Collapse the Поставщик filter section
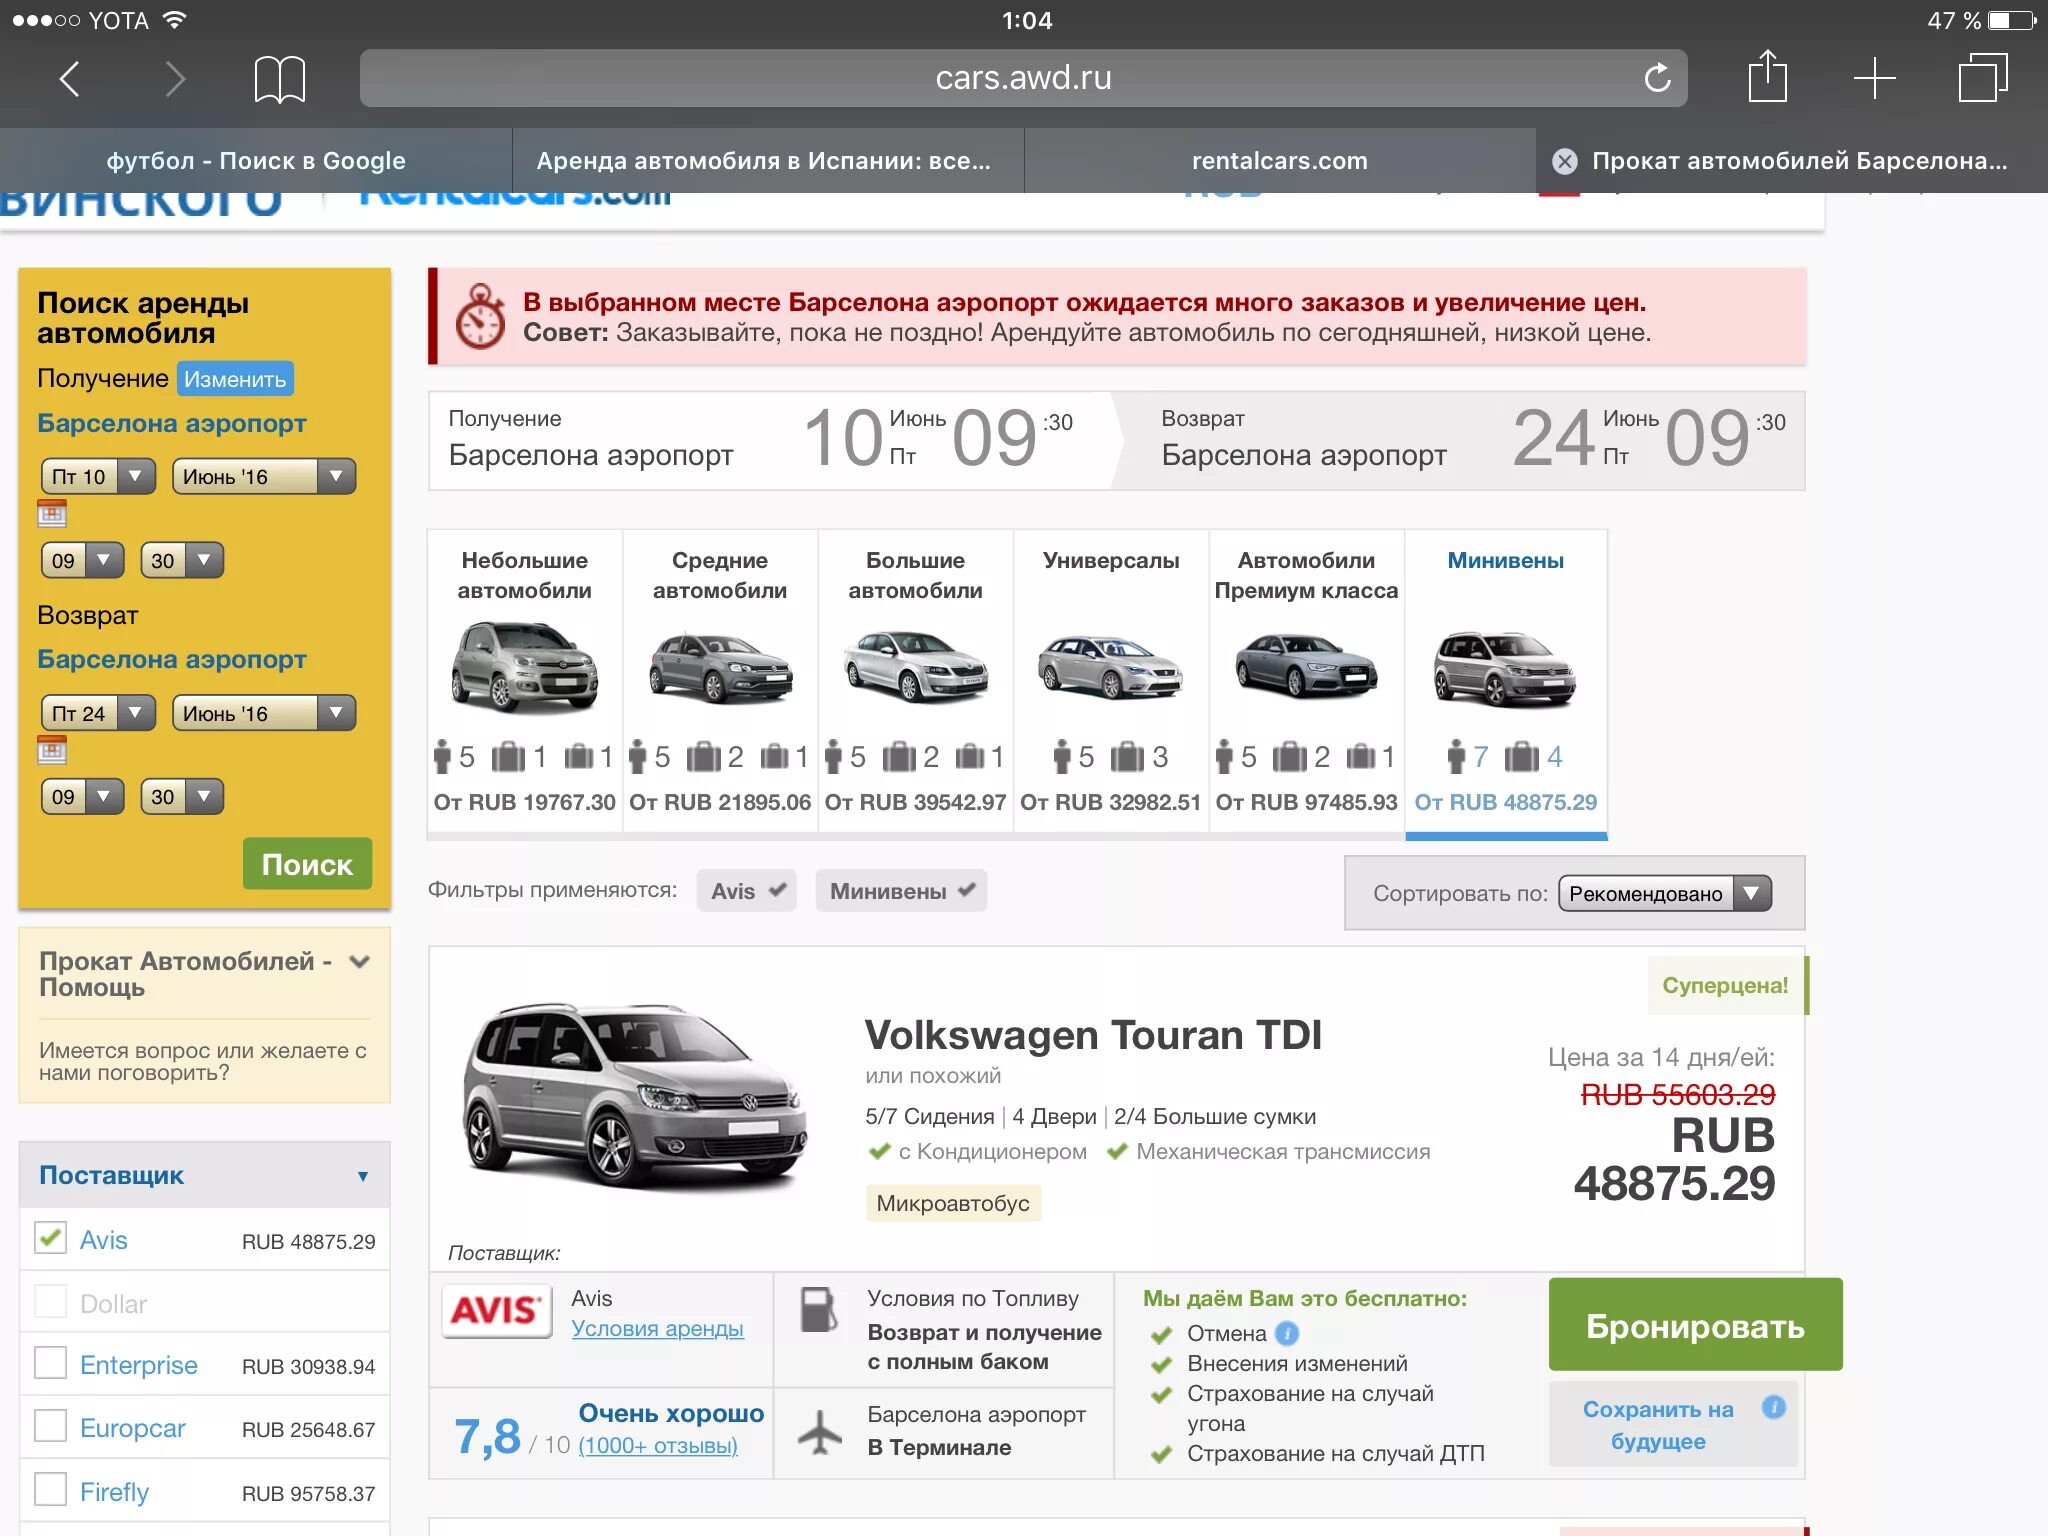 pos(204,1175)
